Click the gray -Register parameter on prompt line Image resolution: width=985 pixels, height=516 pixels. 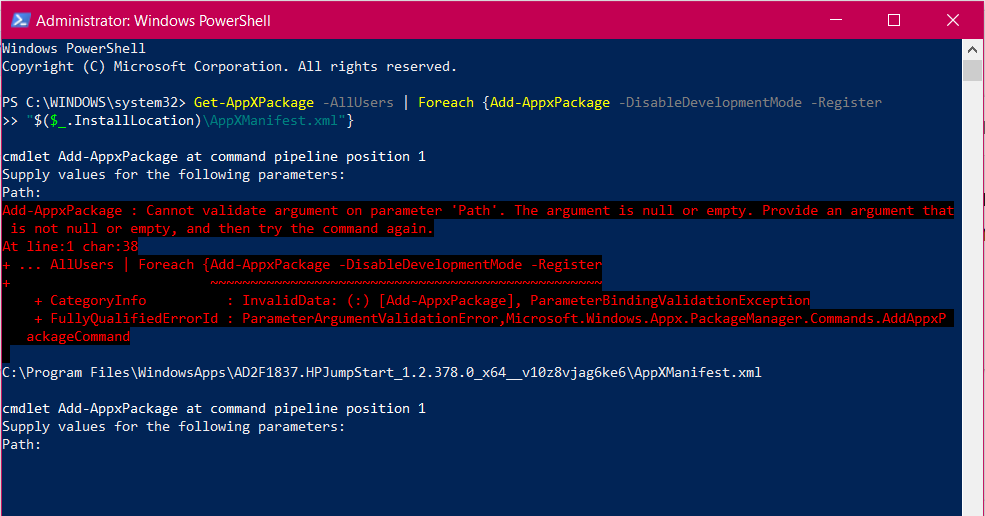pyautogui.click(x=846, y=102)
